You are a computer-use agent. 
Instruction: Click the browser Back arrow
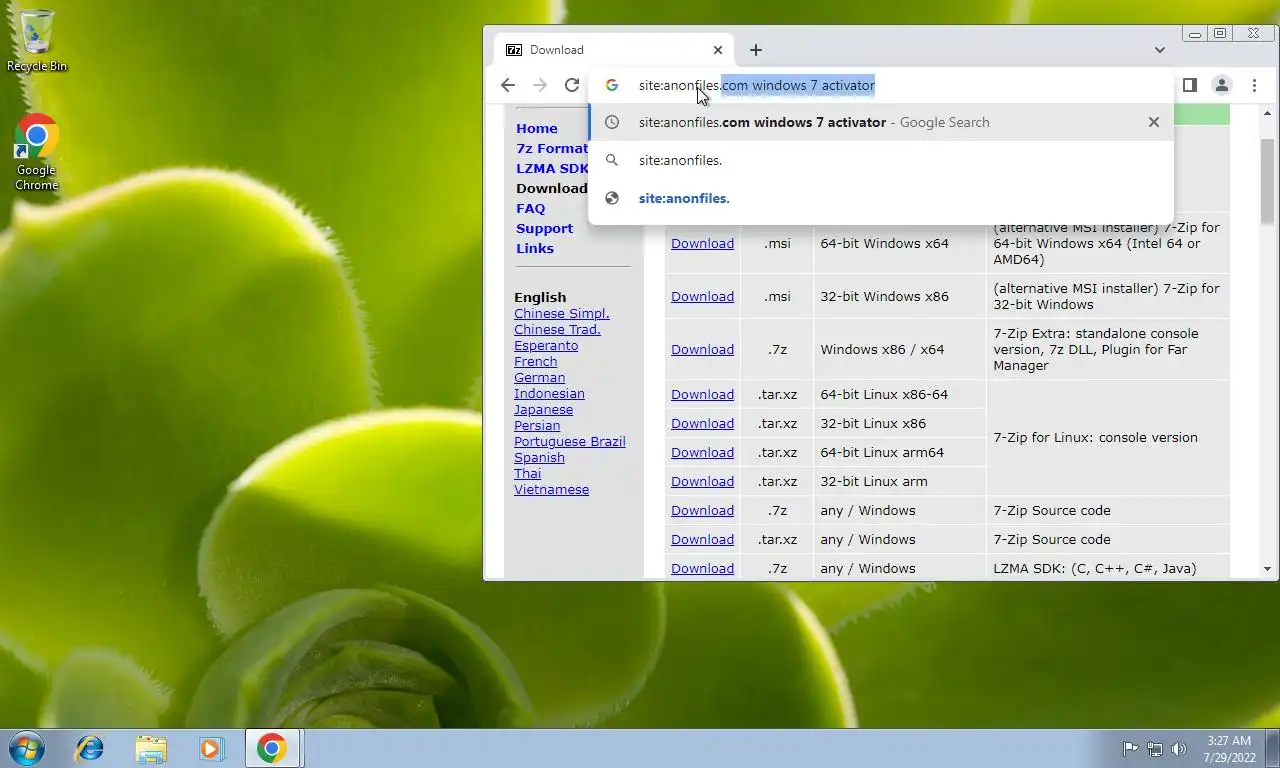click(x=508, y=85)
